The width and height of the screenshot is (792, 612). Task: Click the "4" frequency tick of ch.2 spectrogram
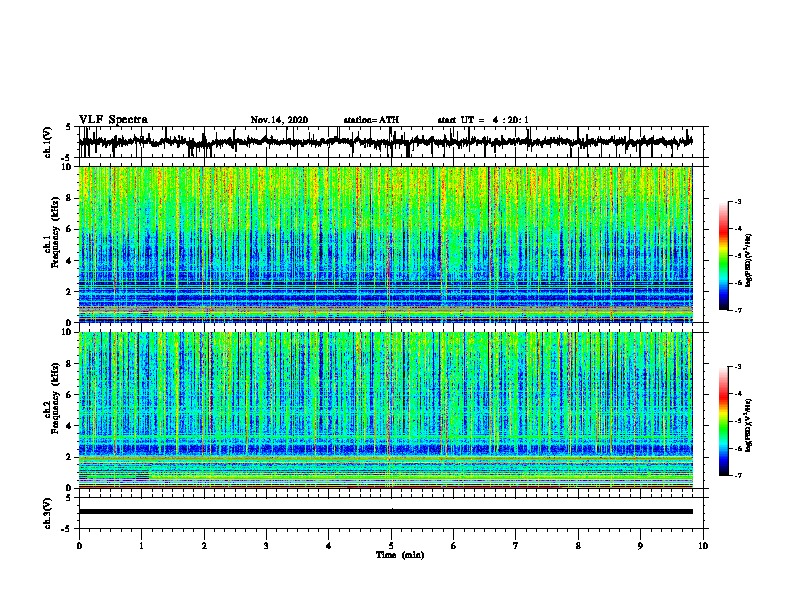coord(69,426)
